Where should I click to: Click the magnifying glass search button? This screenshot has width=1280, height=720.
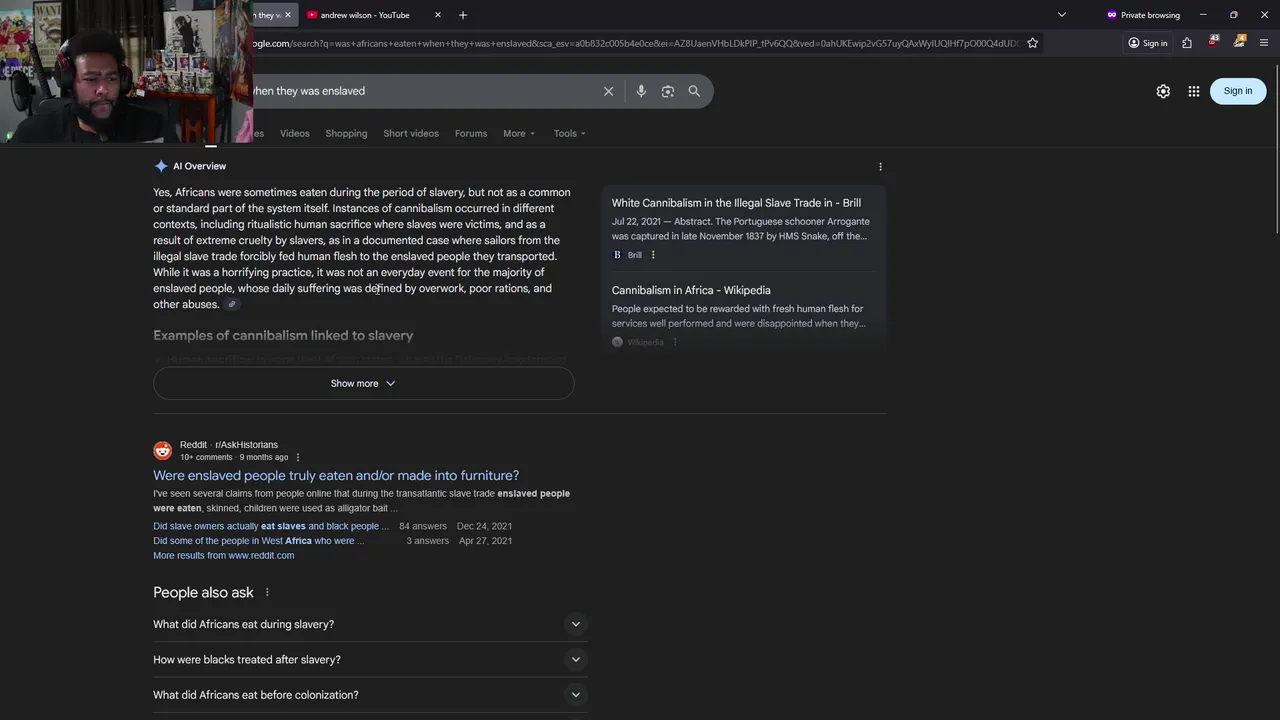click(694, 91)
